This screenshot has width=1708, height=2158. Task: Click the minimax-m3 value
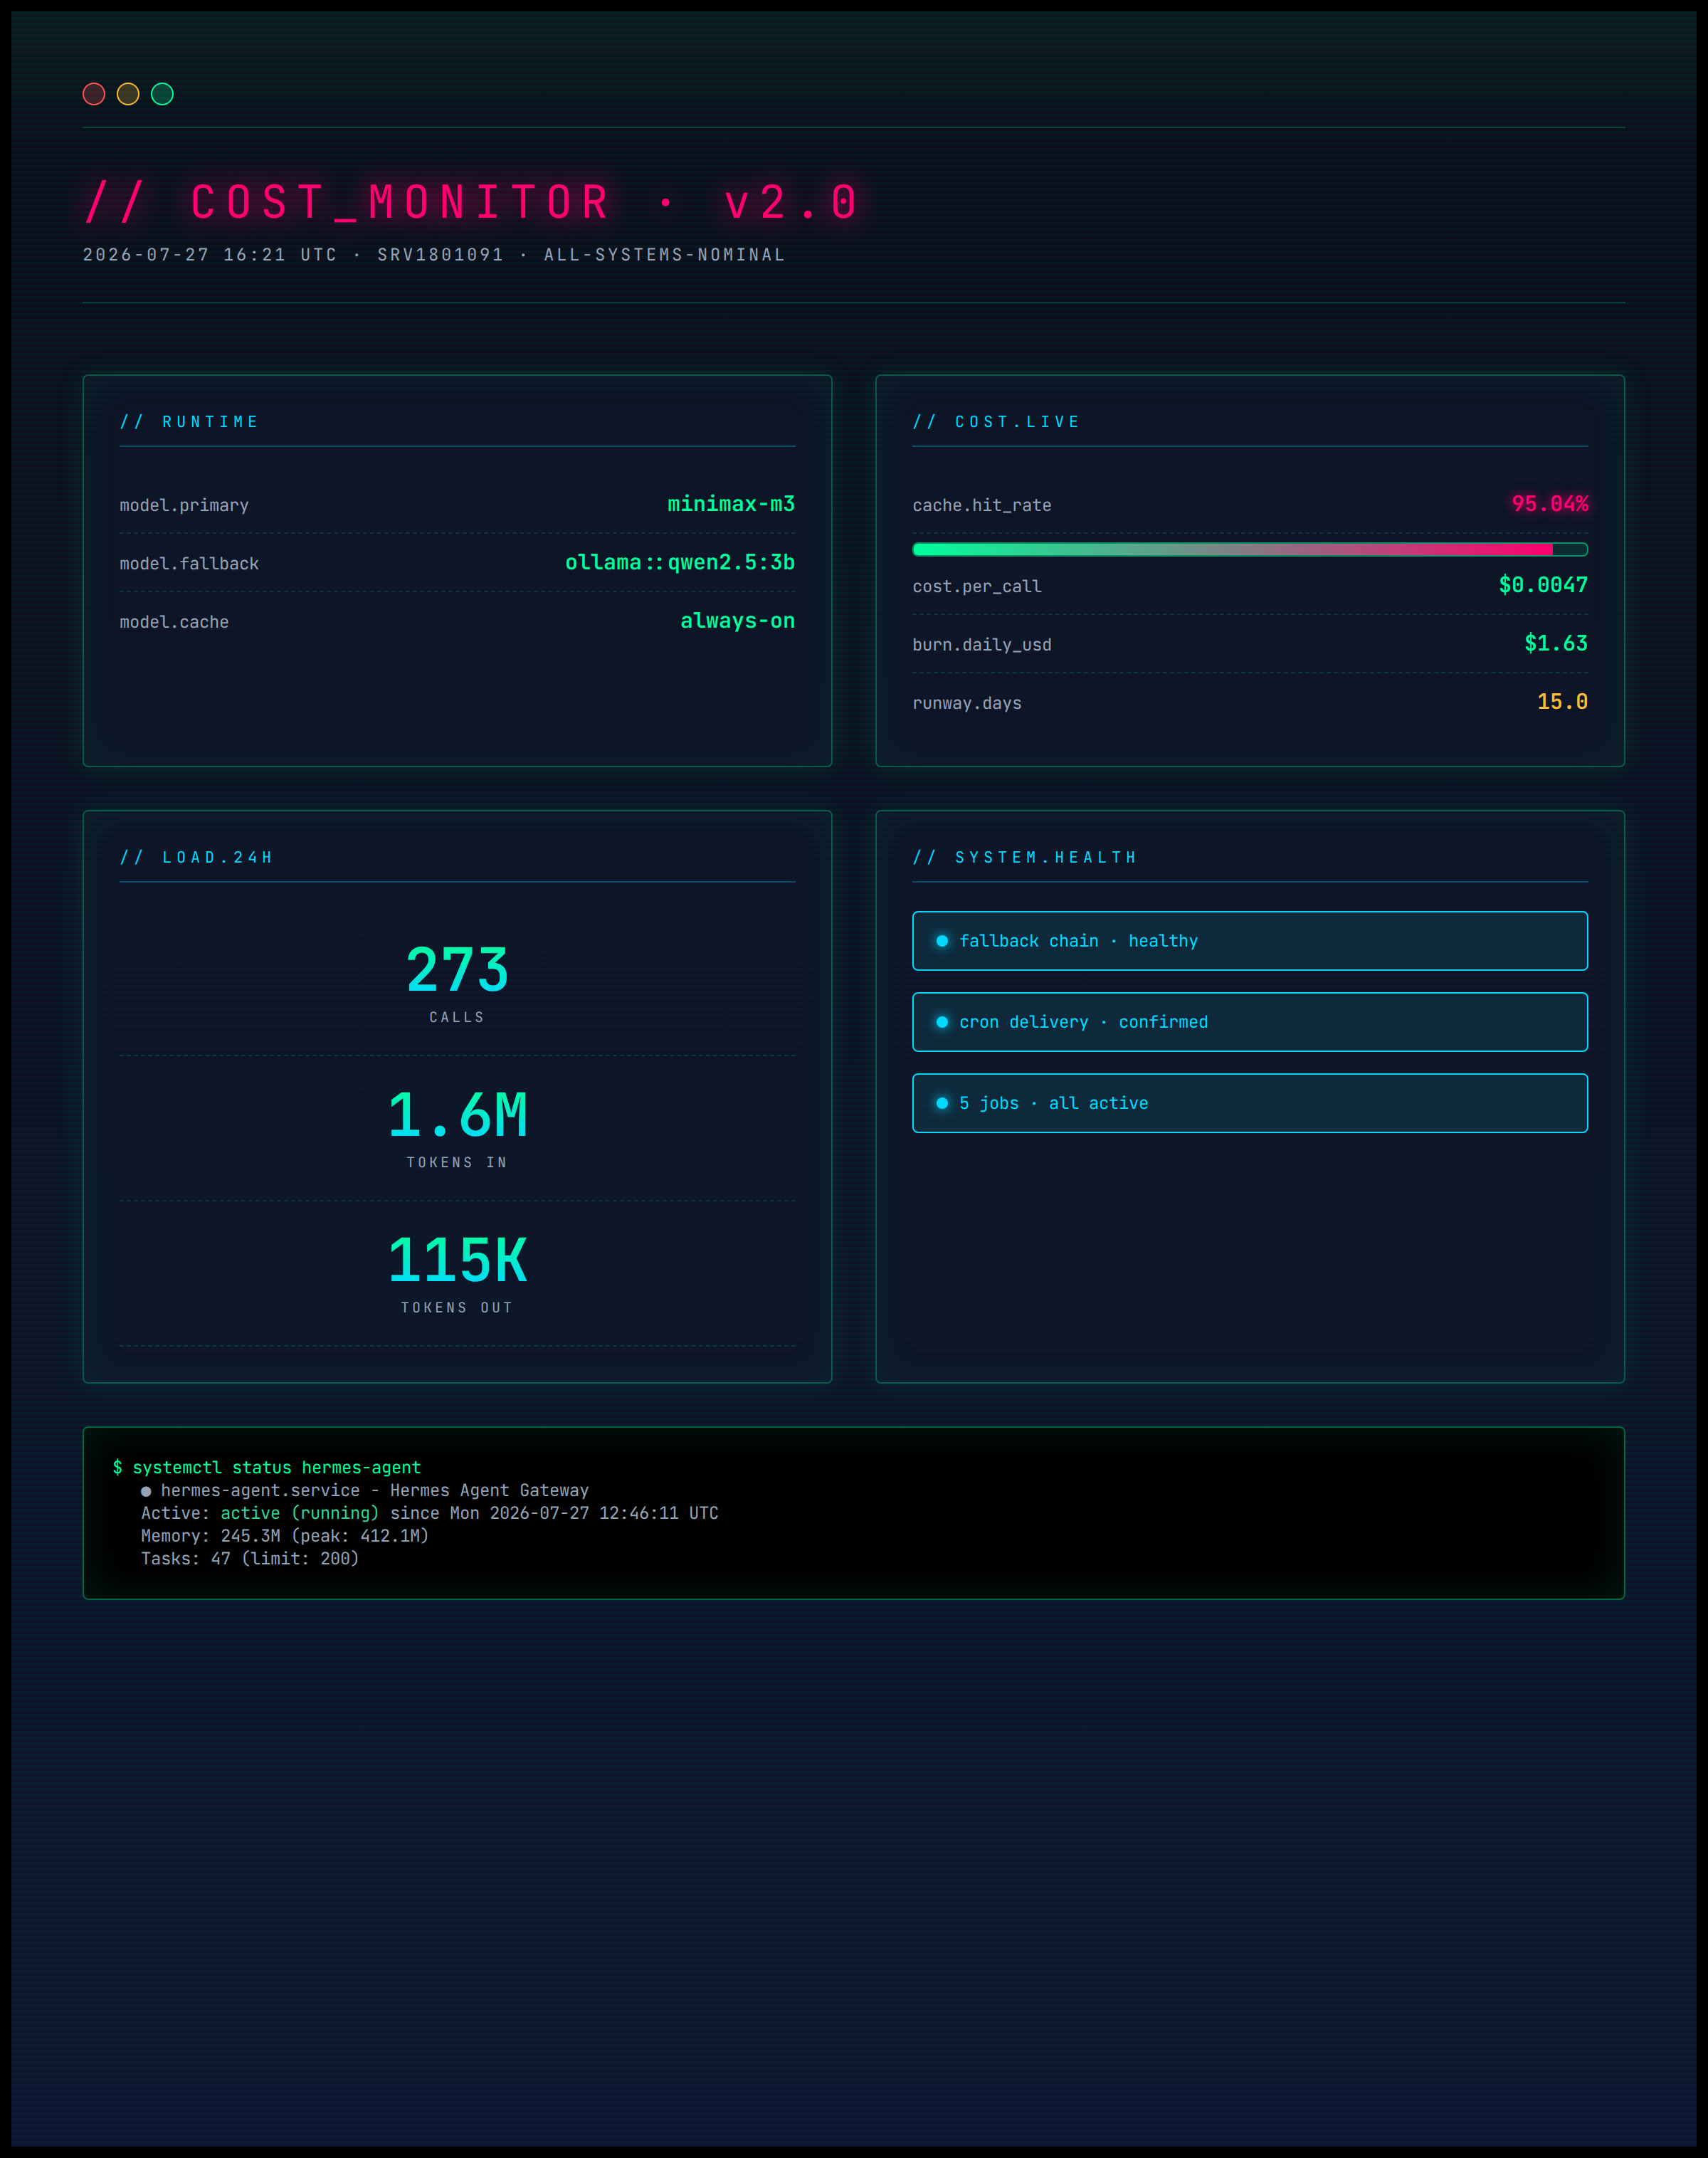(x=731, y=504)
